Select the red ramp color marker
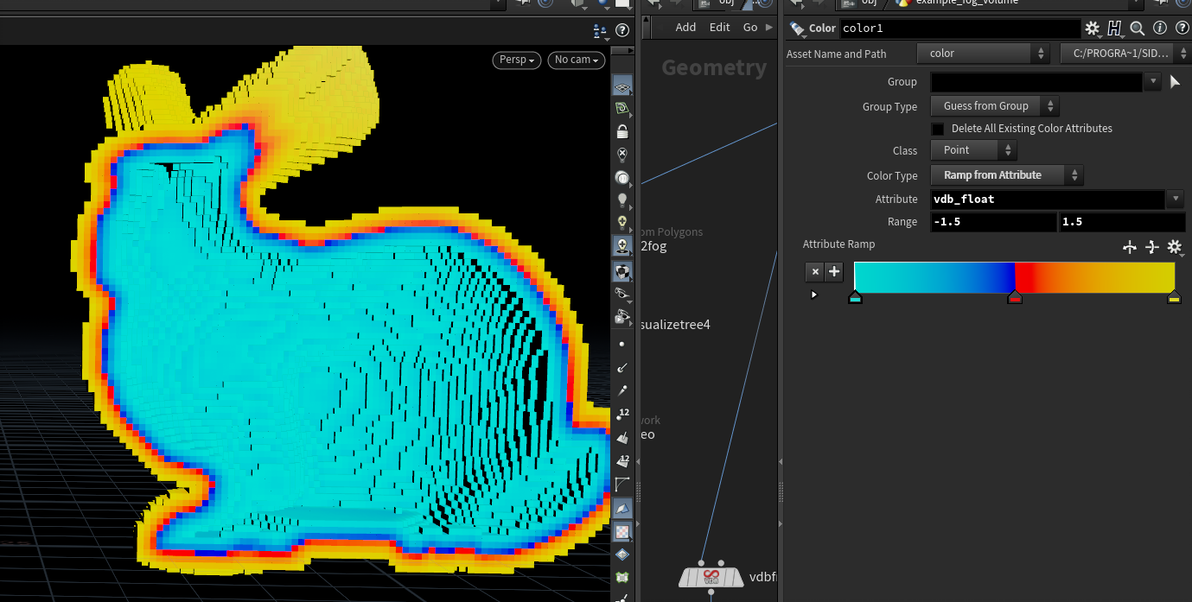Screen dimensions: 1192x602 pyautogui.click(x=1014, y=298)
